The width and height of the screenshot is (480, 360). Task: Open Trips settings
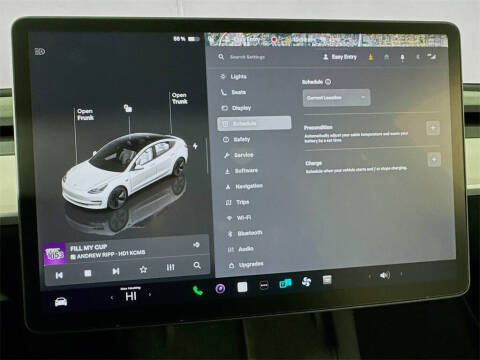(x=238, y=202)
